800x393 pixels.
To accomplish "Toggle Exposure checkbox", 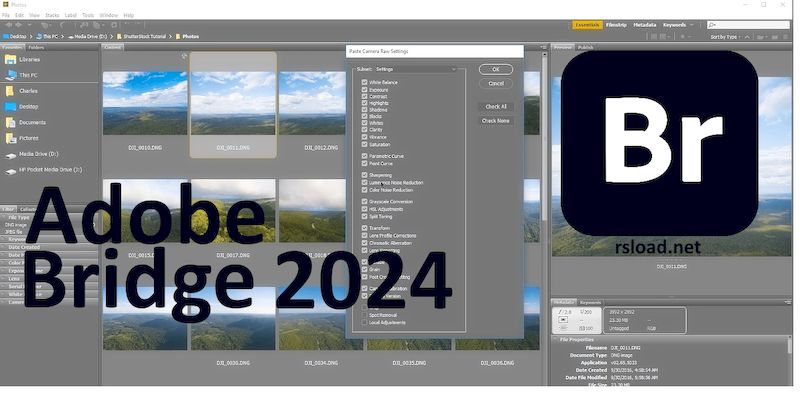I will coord(364,89).
